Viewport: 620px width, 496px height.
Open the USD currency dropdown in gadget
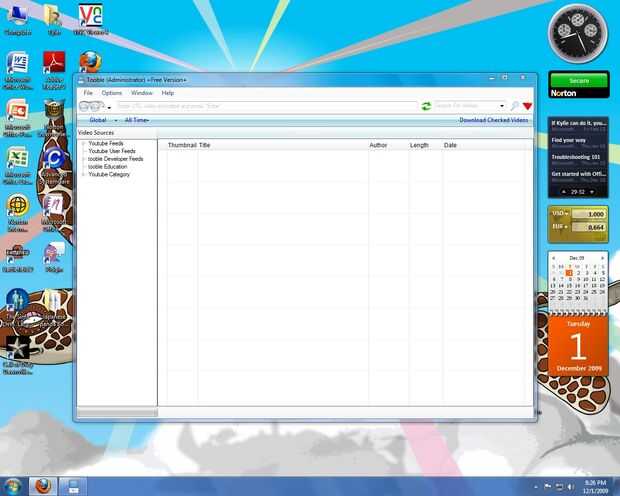coord(560,214)
